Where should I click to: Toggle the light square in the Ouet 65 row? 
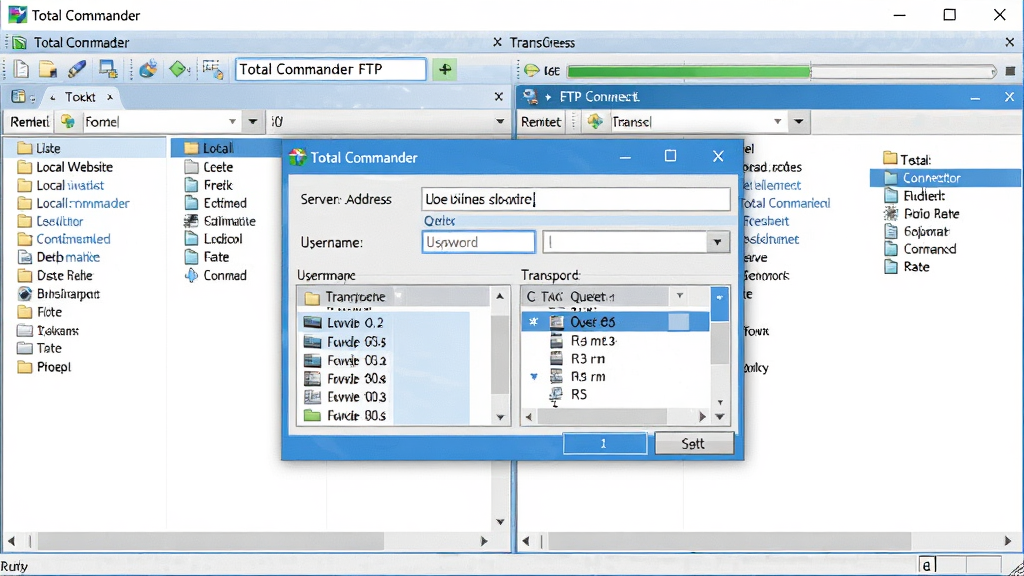pyautogui.click(x=679, y=321)
